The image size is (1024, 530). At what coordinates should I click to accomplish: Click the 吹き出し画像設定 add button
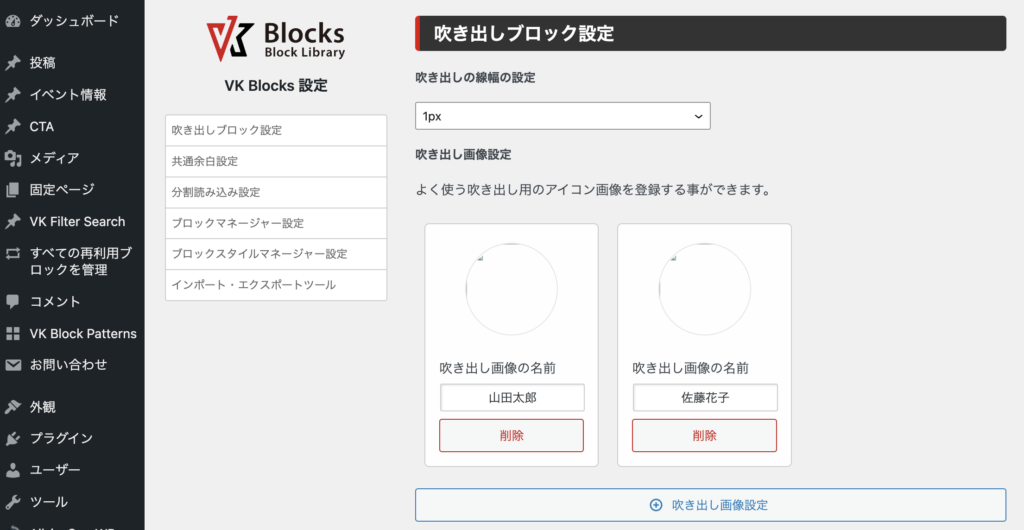710,505
